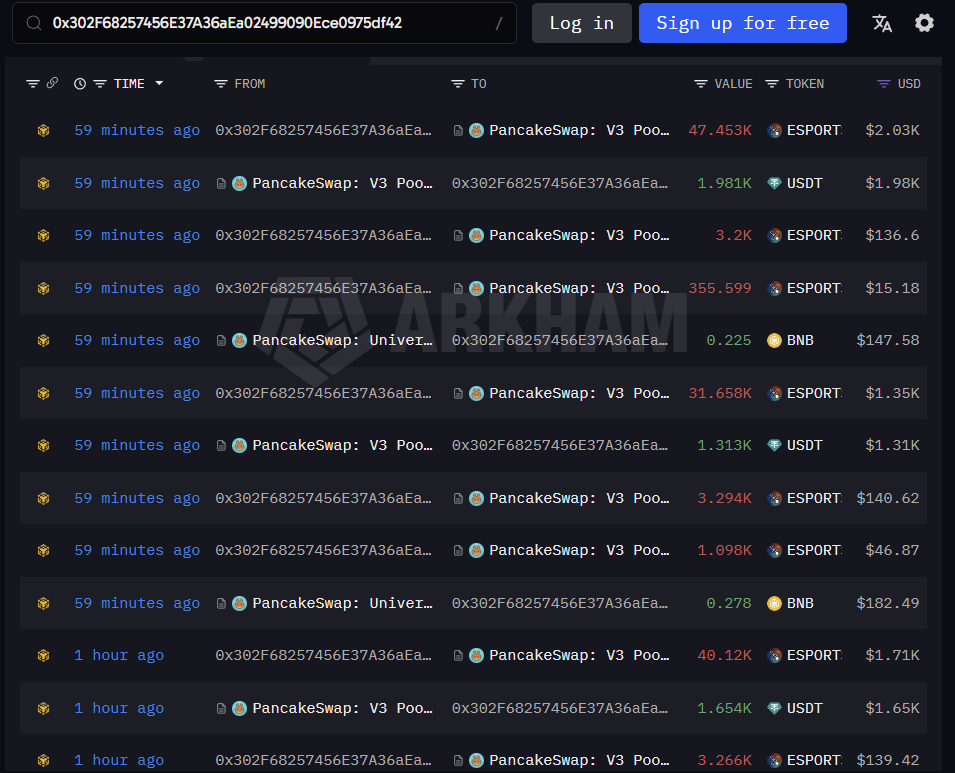
Task: Click USD amount $1.65K
Action: pos(892,708)
